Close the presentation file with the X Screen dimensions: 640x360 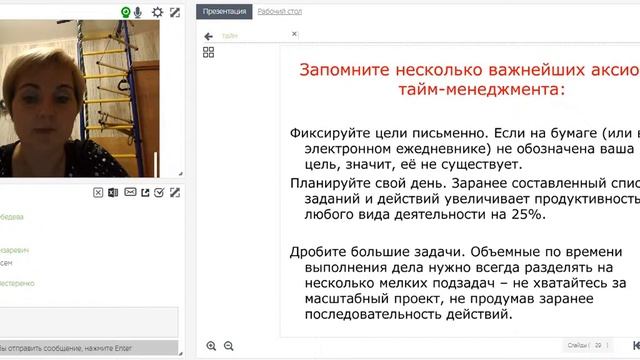click(x=294, y=34)
